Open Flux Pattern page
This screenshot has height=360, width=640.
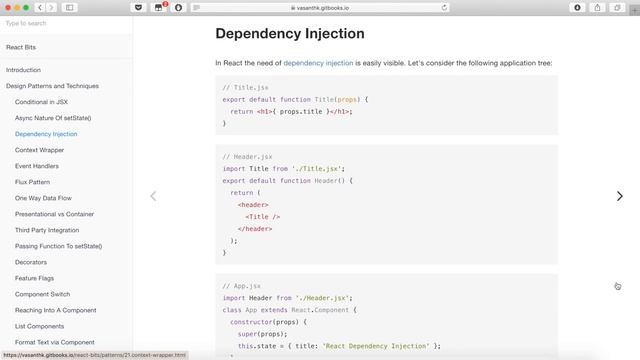32,182
